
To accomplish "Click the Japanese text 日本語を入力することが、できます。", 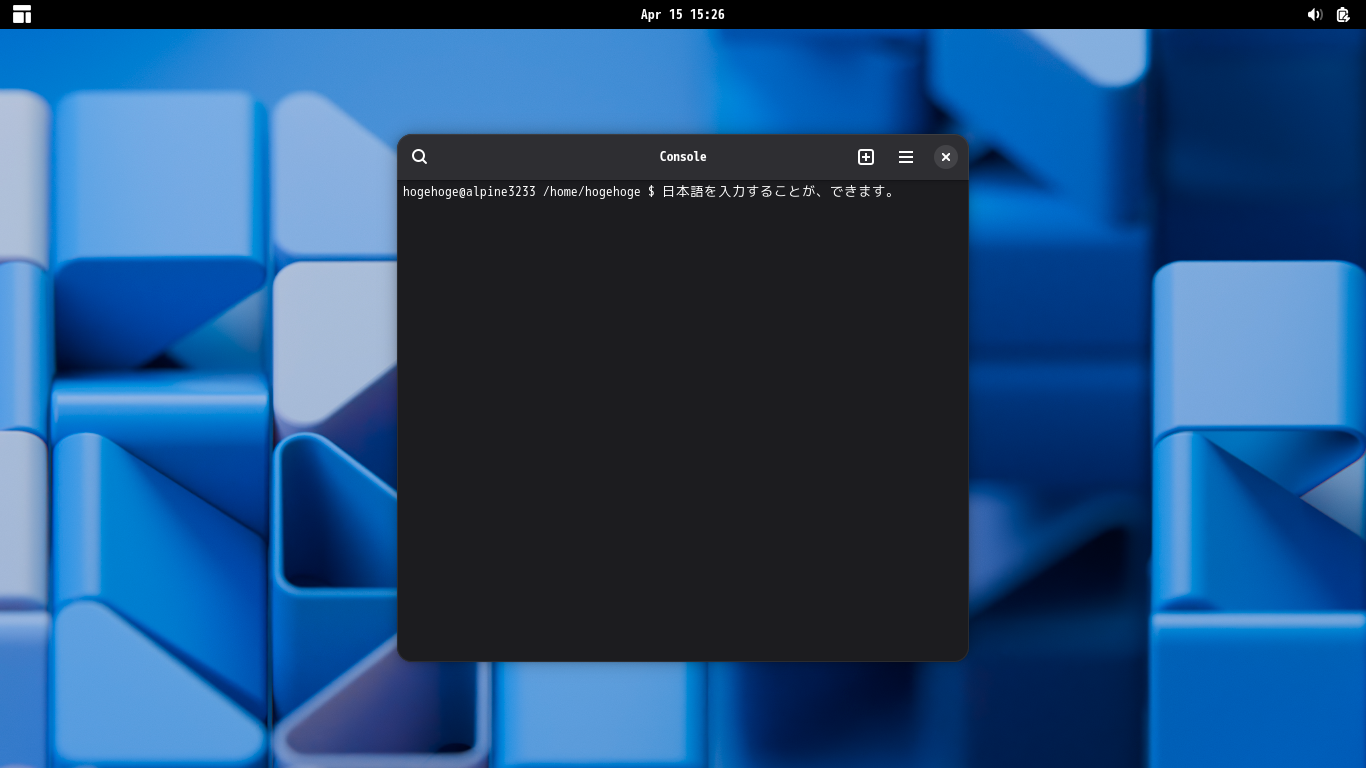I will pos(778,192).
